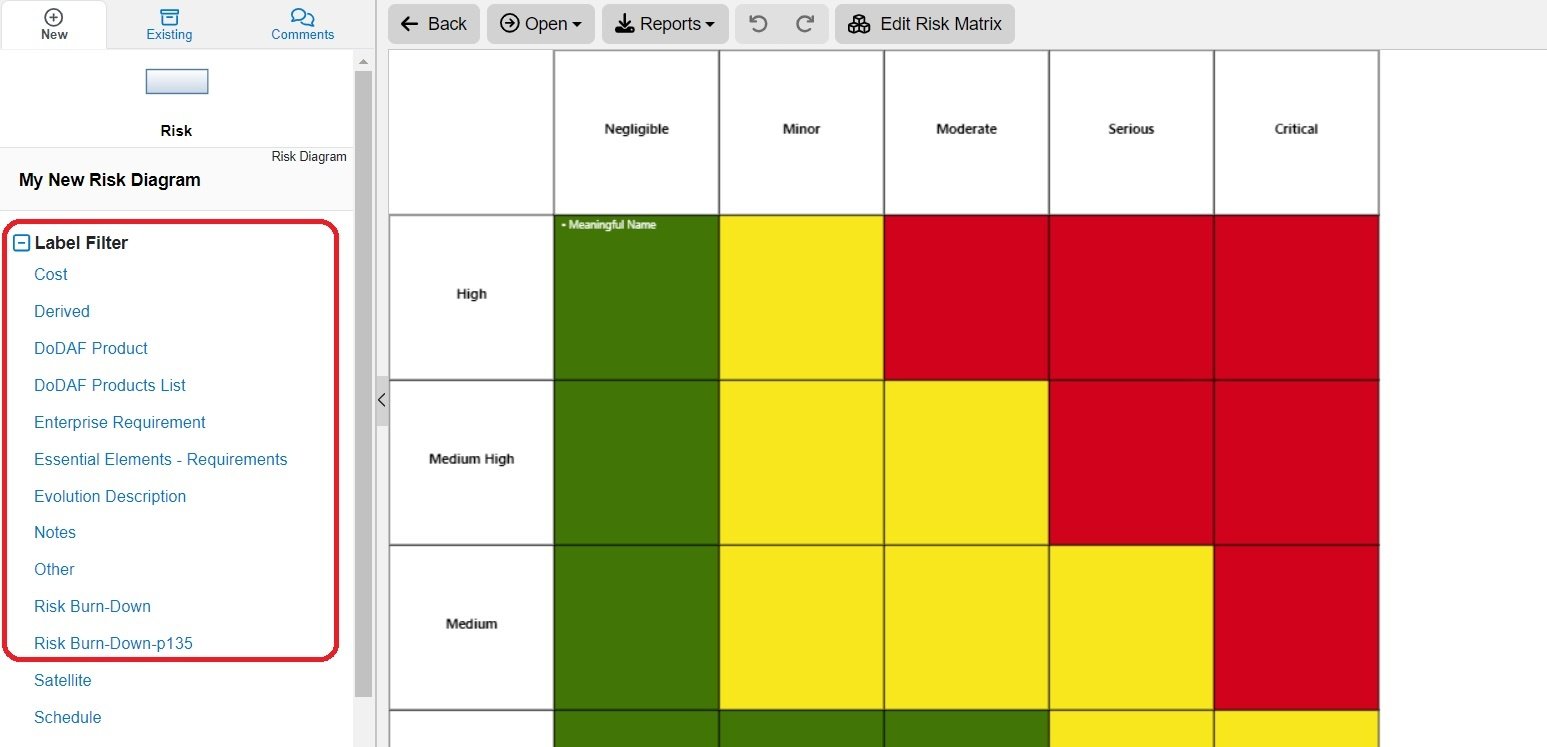Select the Risk diagram shape icon
Viewport: 1547px width, 747px height.
[176, 81]
